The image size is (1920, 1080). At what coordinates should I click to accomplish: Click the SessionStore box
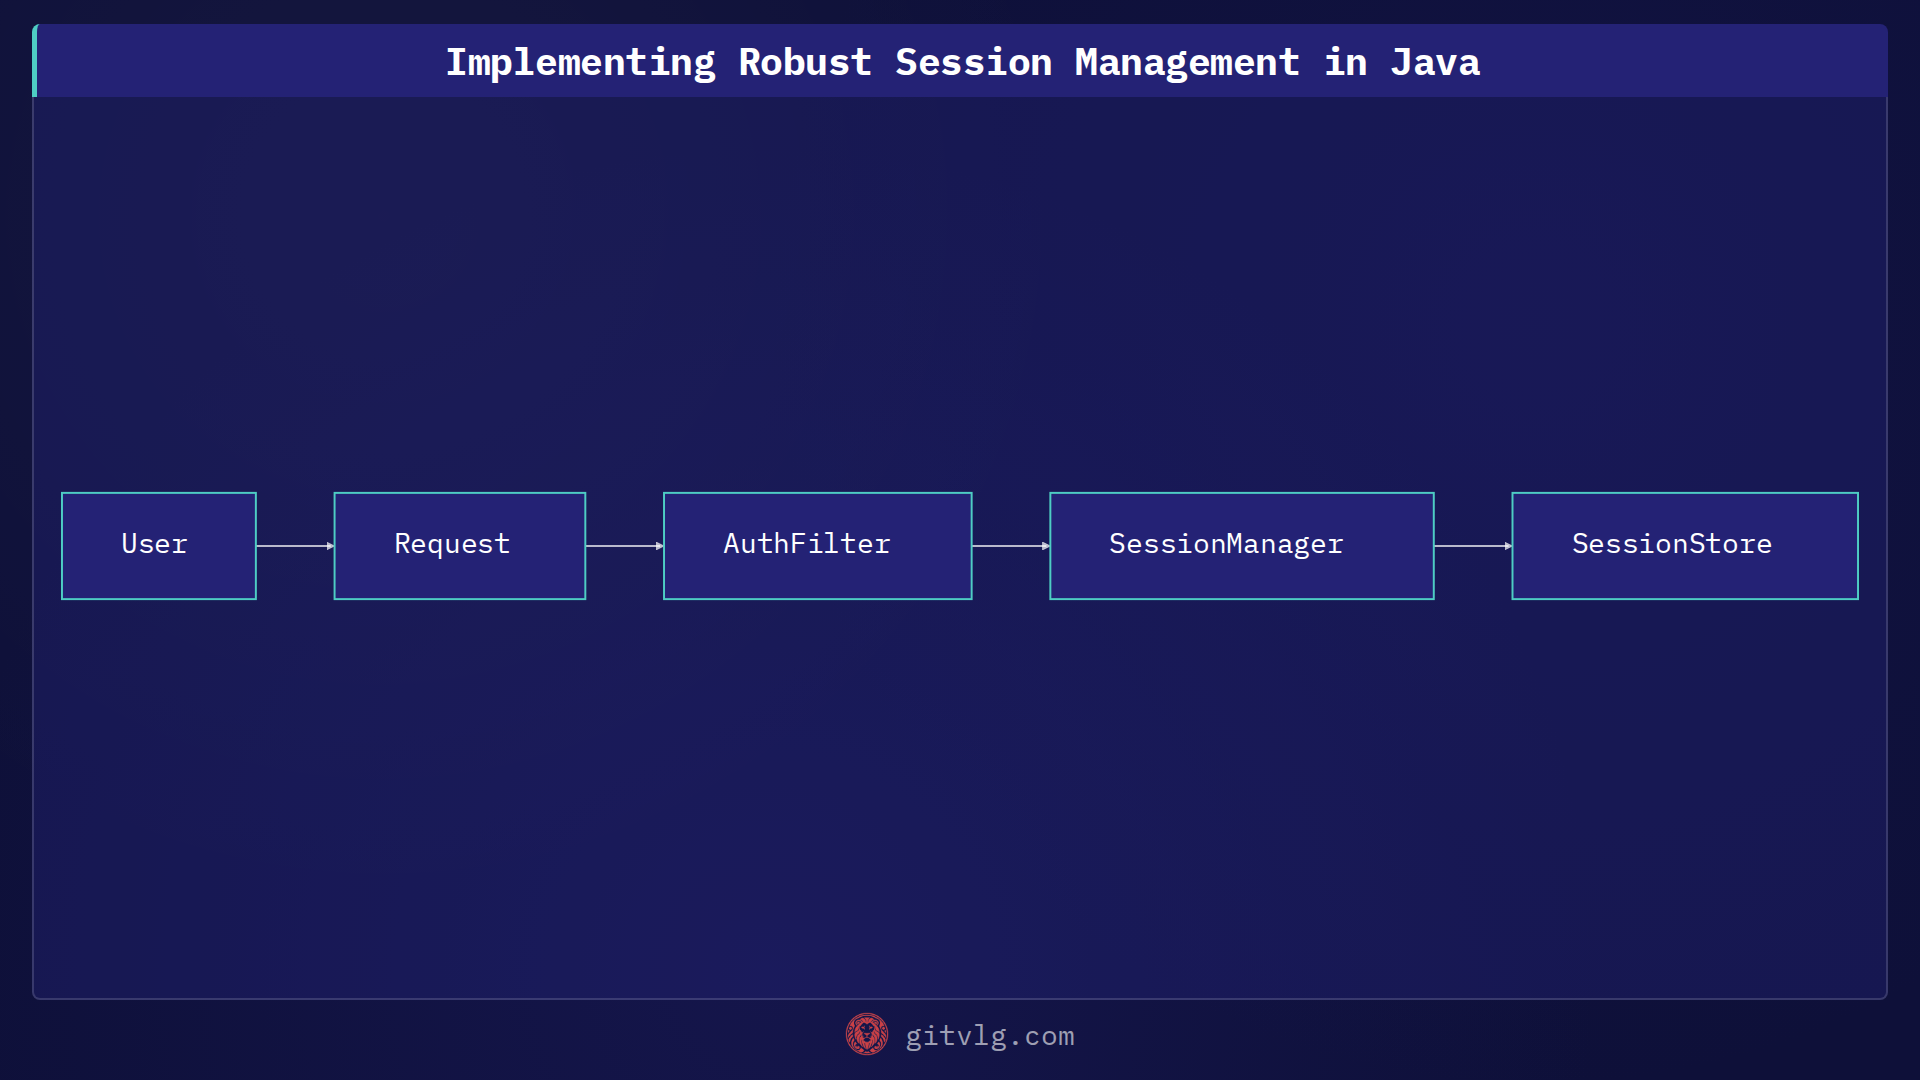[x=1685, y=546]
